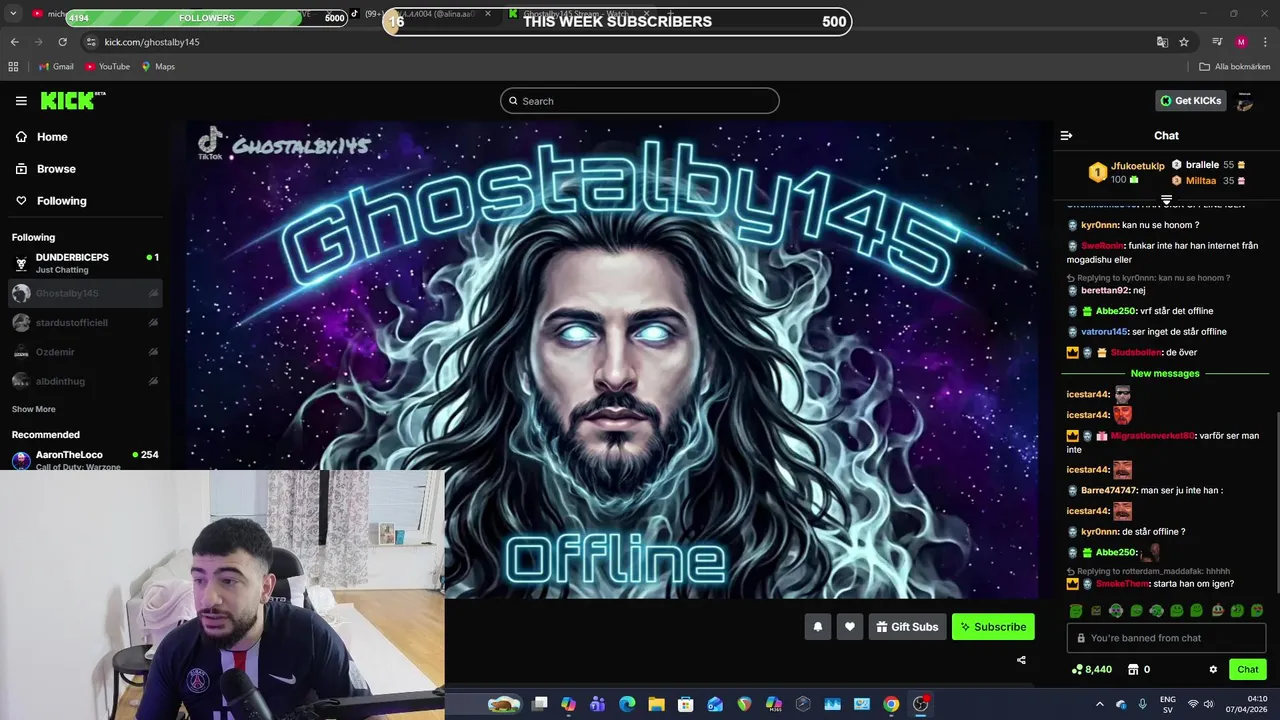Open the Gift Subs button
Screen dimensions: 1280x720
click(907, 627)
